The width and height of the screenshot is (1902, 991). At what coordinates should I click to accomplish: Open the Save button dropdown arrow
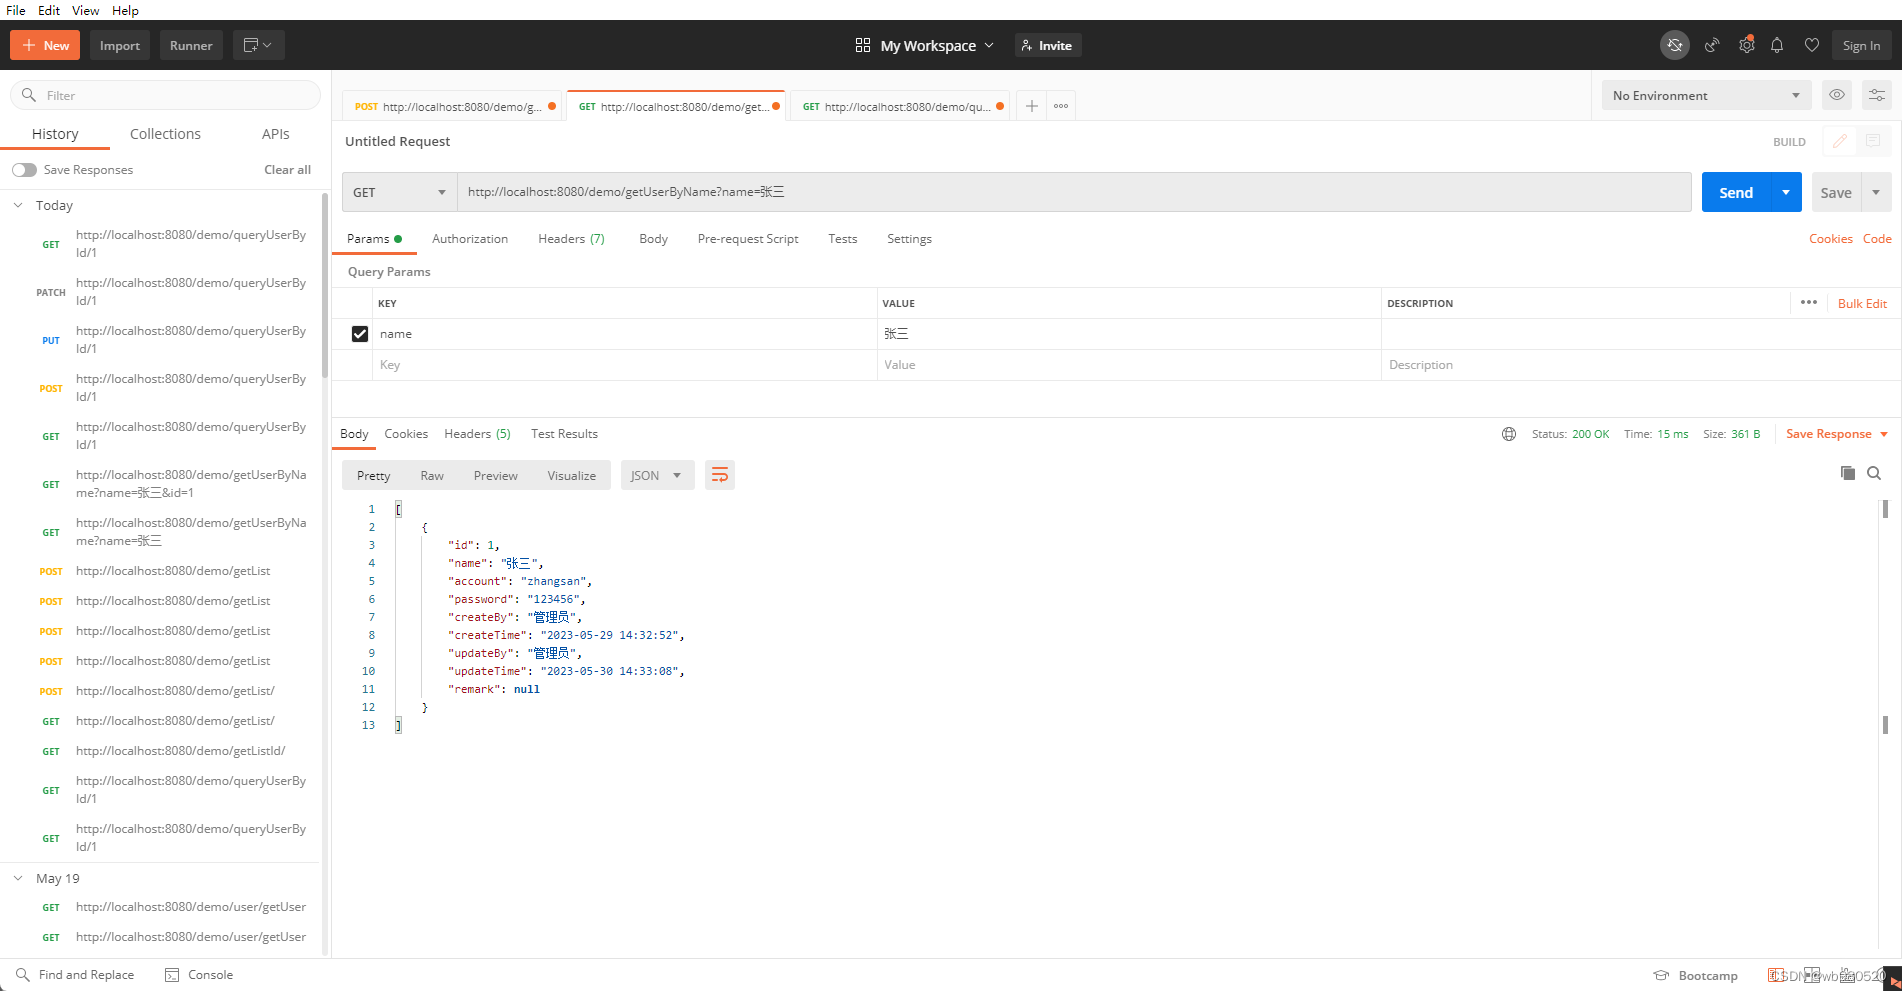[x=1876, y=192]
